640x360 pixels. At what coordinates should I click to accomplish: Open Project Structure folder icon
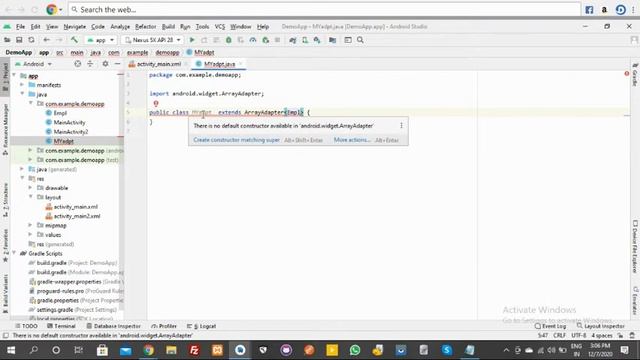point(333,40)
